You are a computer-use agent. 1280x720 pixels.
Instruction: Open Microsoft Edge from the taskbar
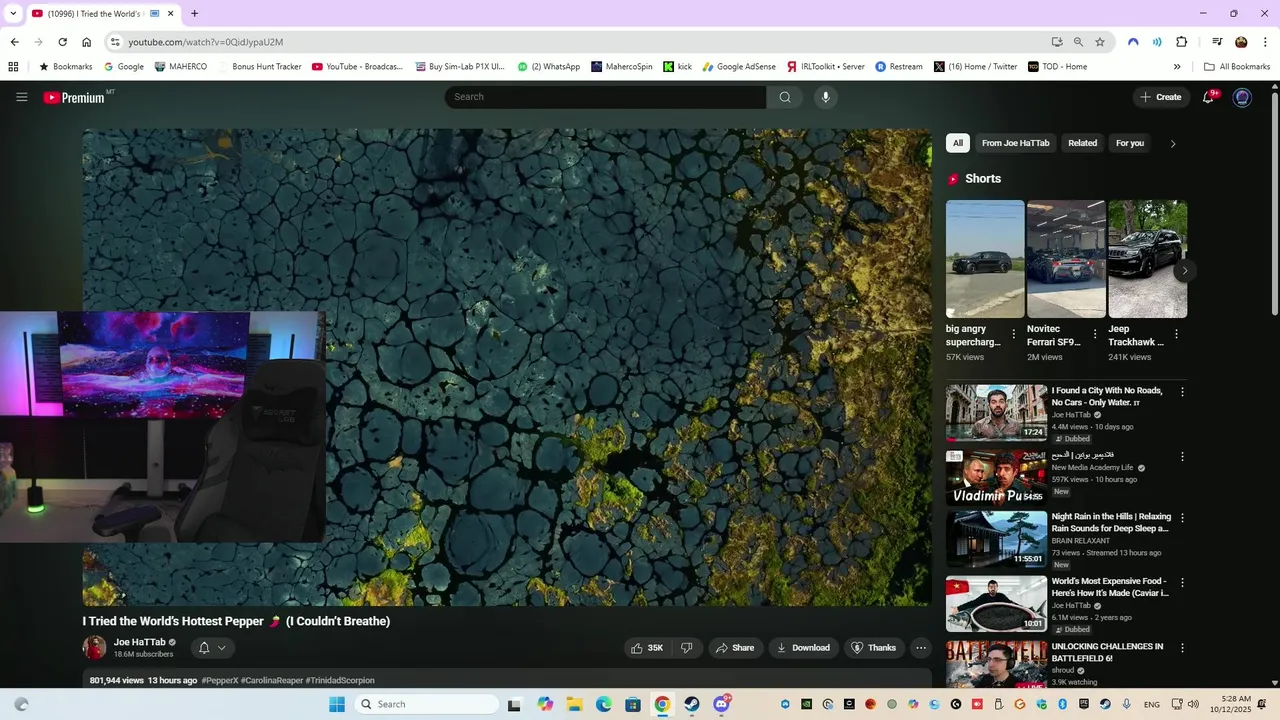pyautogui.click(x=604, y=704)
